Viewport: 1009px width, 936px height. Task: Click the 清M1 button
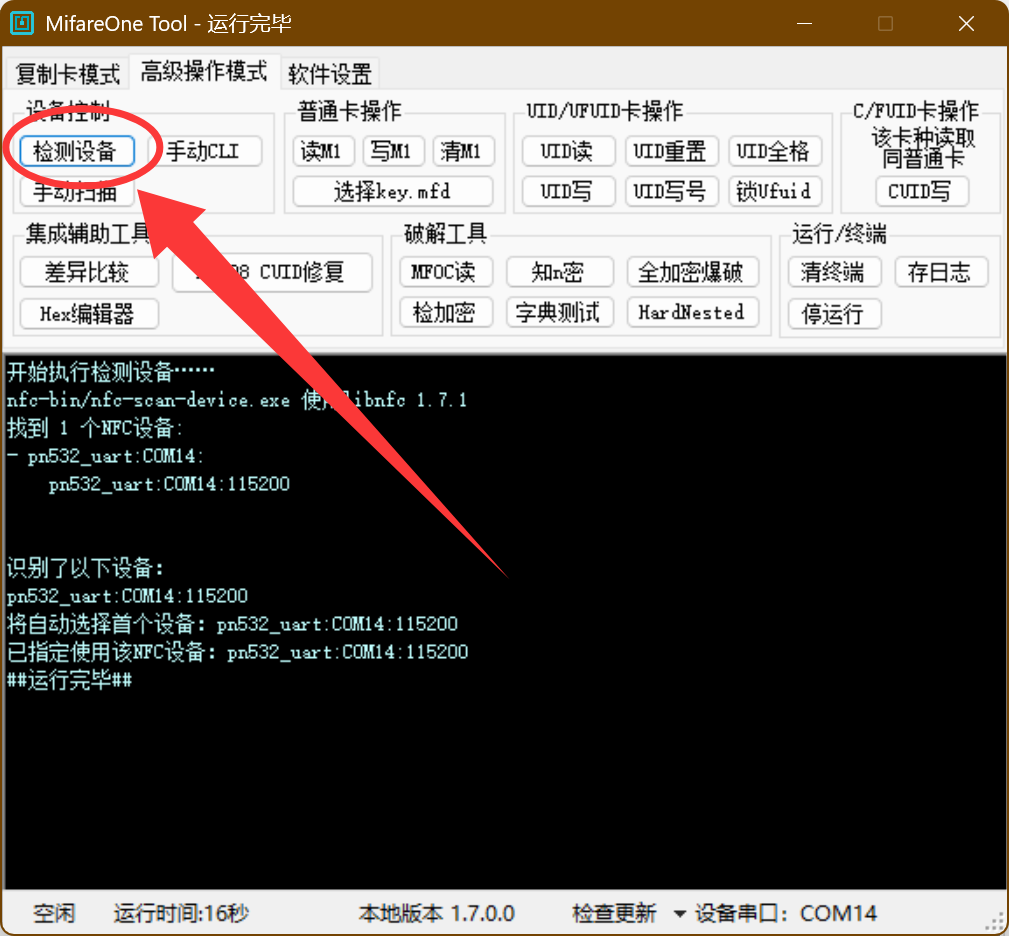pyautogui.click(x=464, y=151)
